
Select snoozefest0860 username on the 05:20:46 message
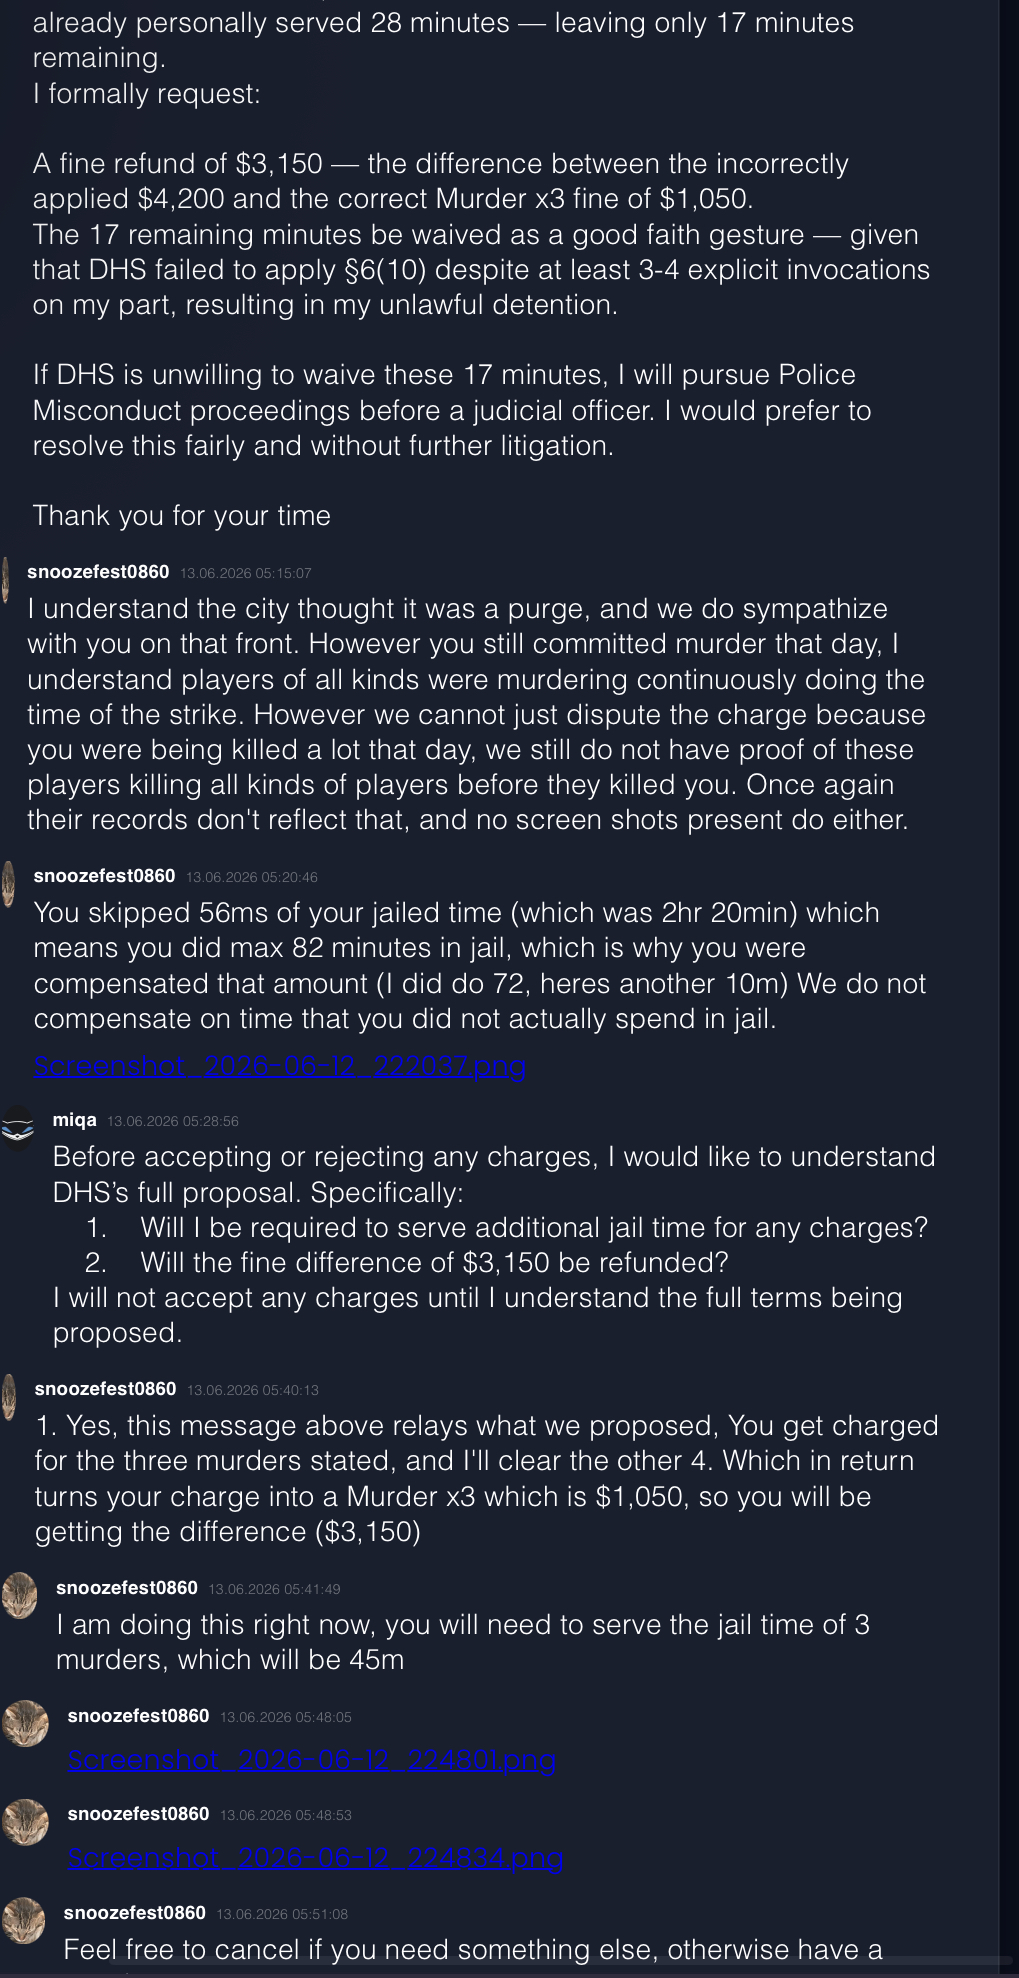104,876
